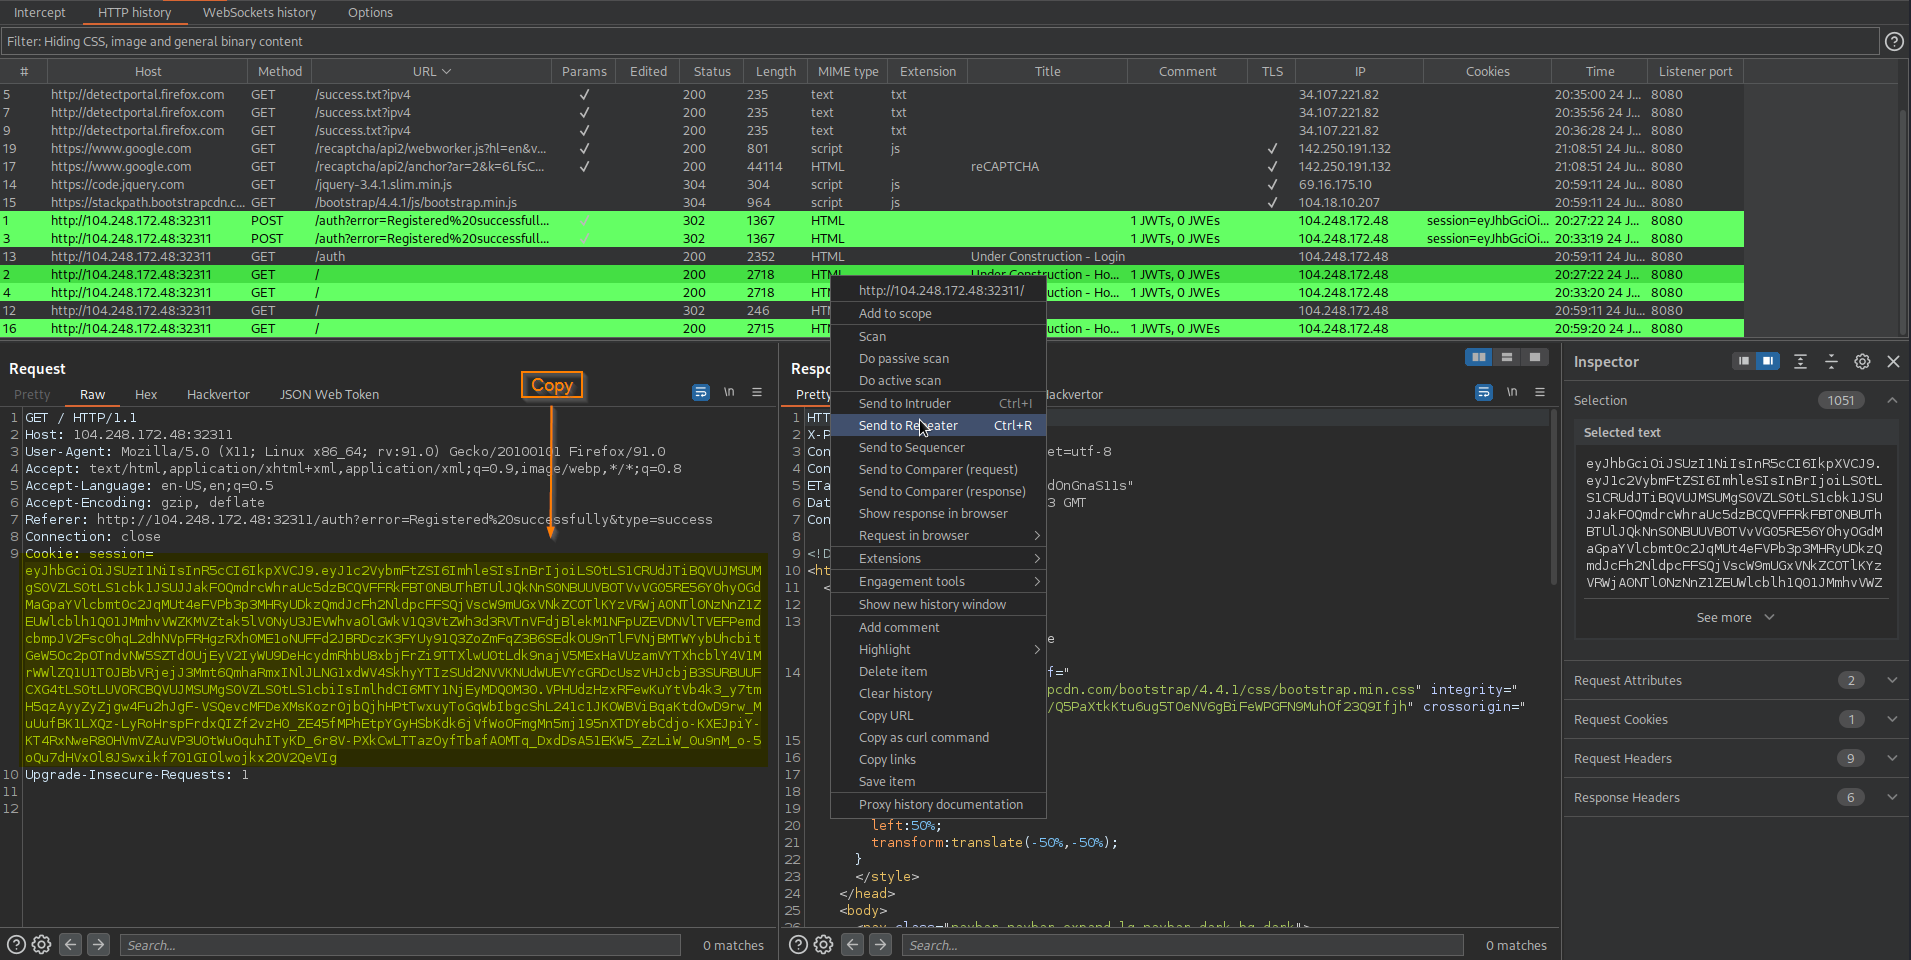
Task: Focus the Request search field
Action: tap(400, 945)
